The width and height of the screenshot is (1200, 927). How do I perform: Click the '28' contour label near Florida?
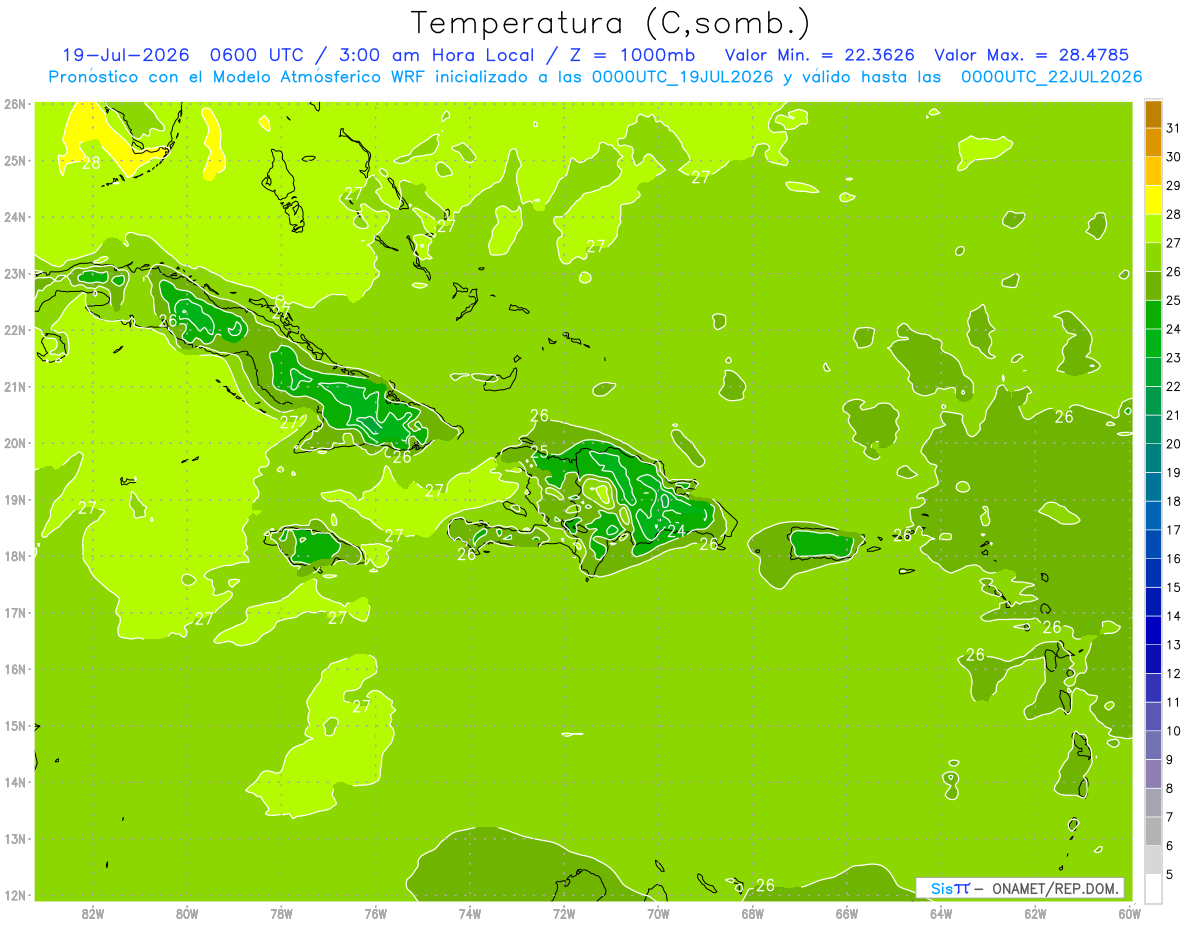click(91, 162)
